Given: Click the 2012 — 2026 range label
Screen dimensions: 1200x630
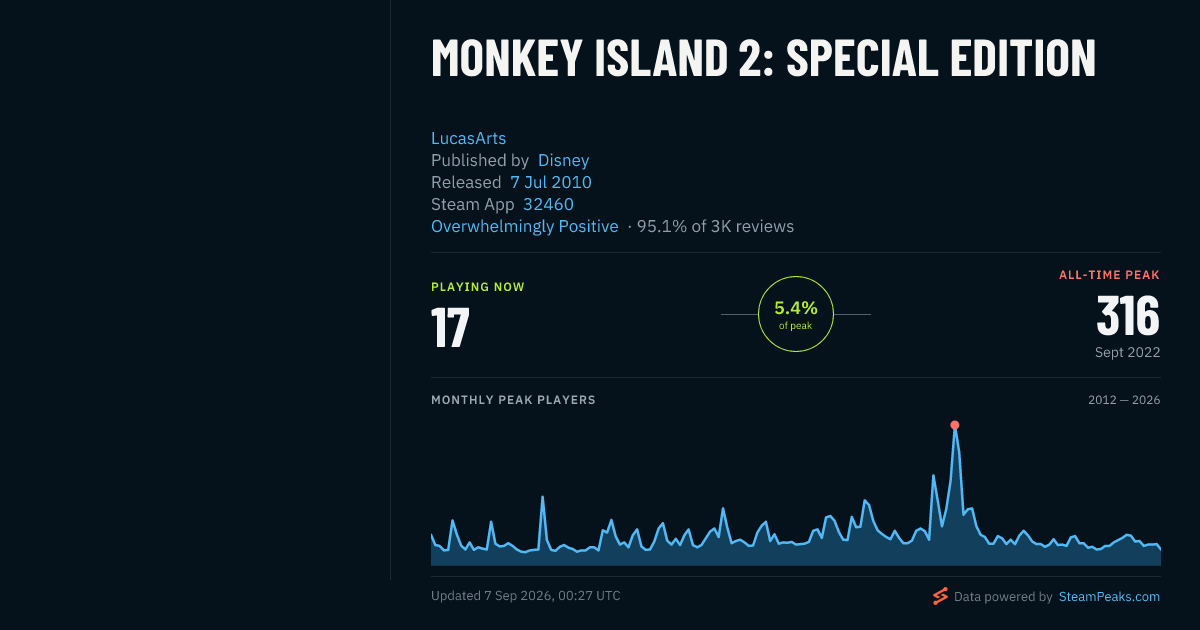Looking at the screenshot, I should tap(1124, 400).
